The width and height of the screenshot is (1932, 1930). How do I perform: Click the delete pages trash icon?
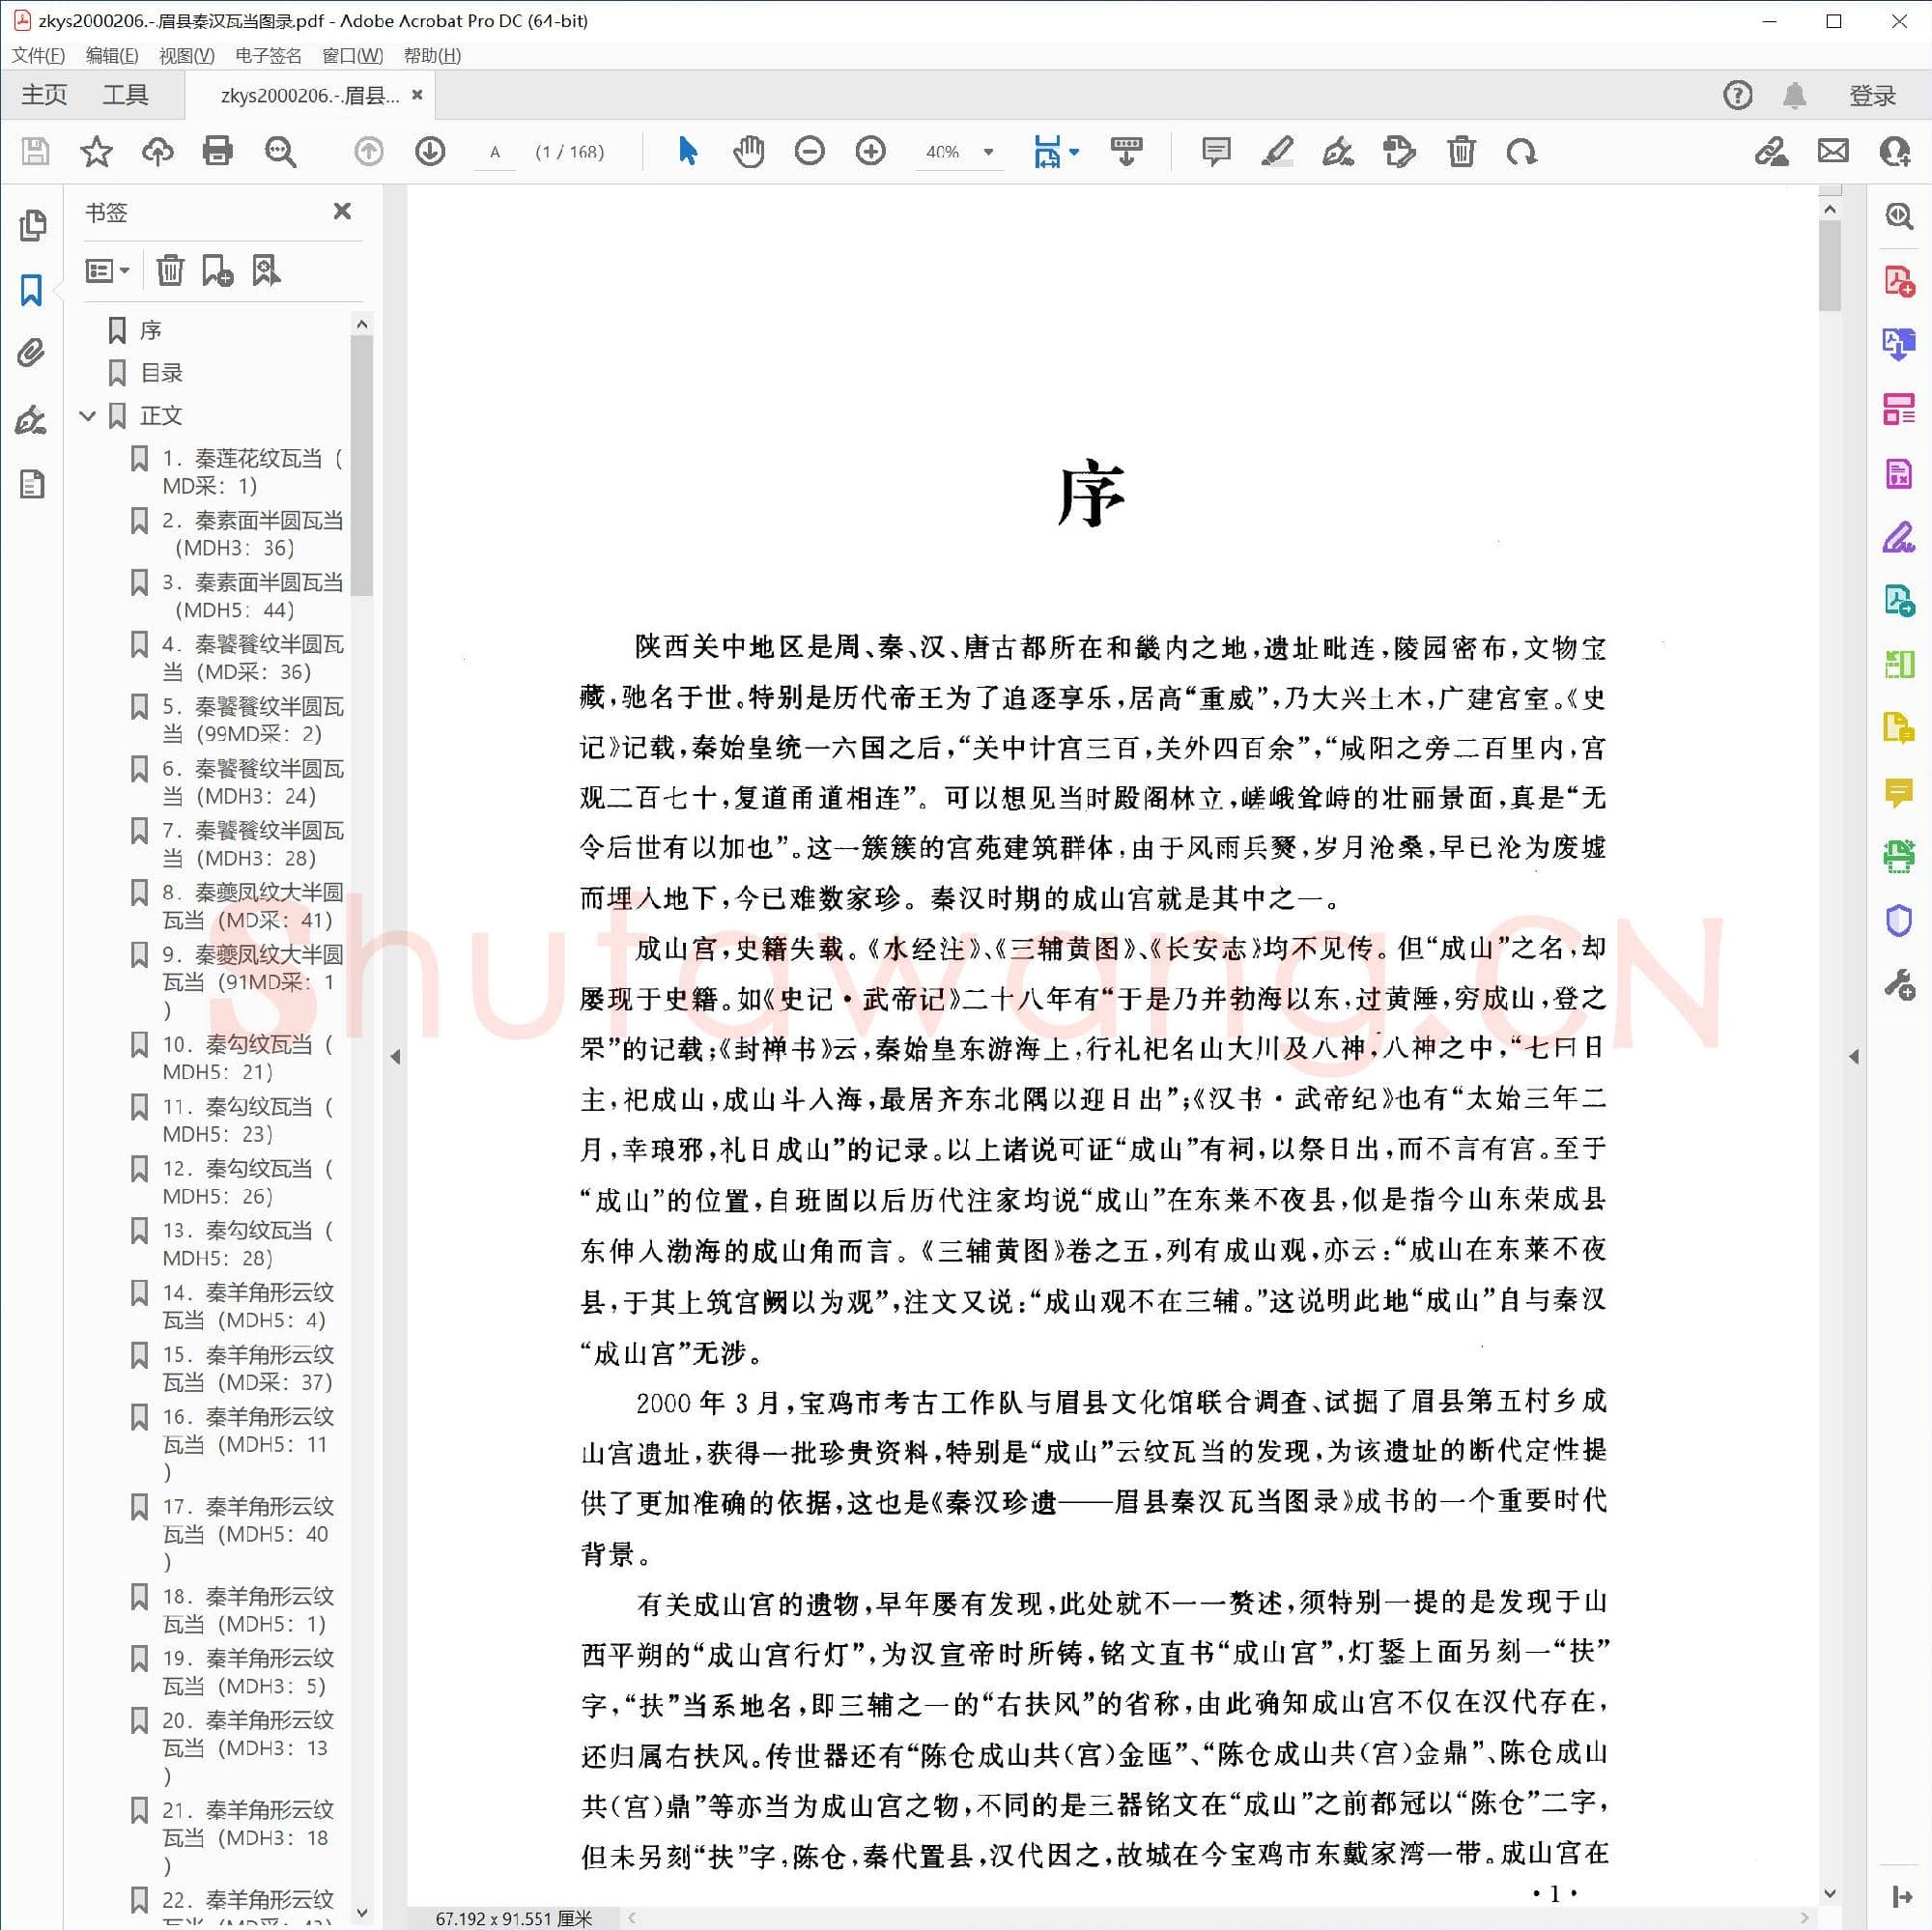[1461, 152]
